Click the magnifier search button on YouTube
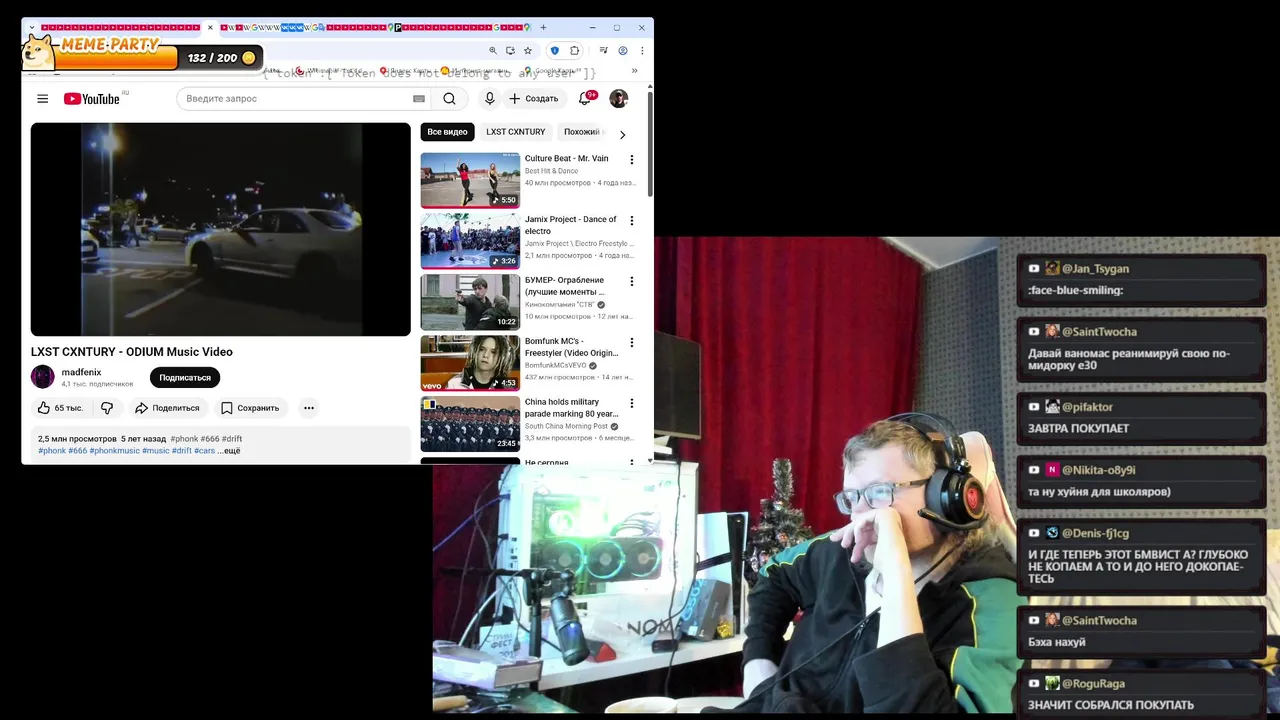Screen dimensions: 1280x720 (449, 98)
